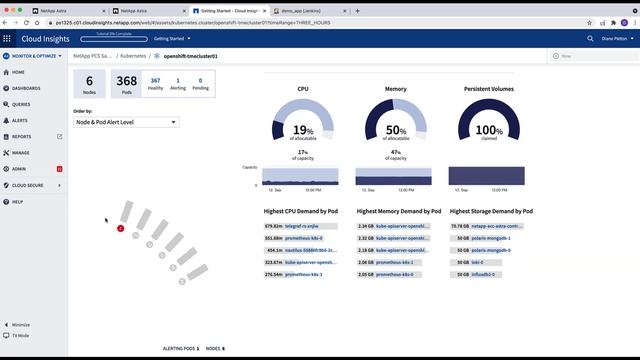Open the 368 Pods summary tile
This screenshot has width=640, height=360.
(x=127, y=84)
